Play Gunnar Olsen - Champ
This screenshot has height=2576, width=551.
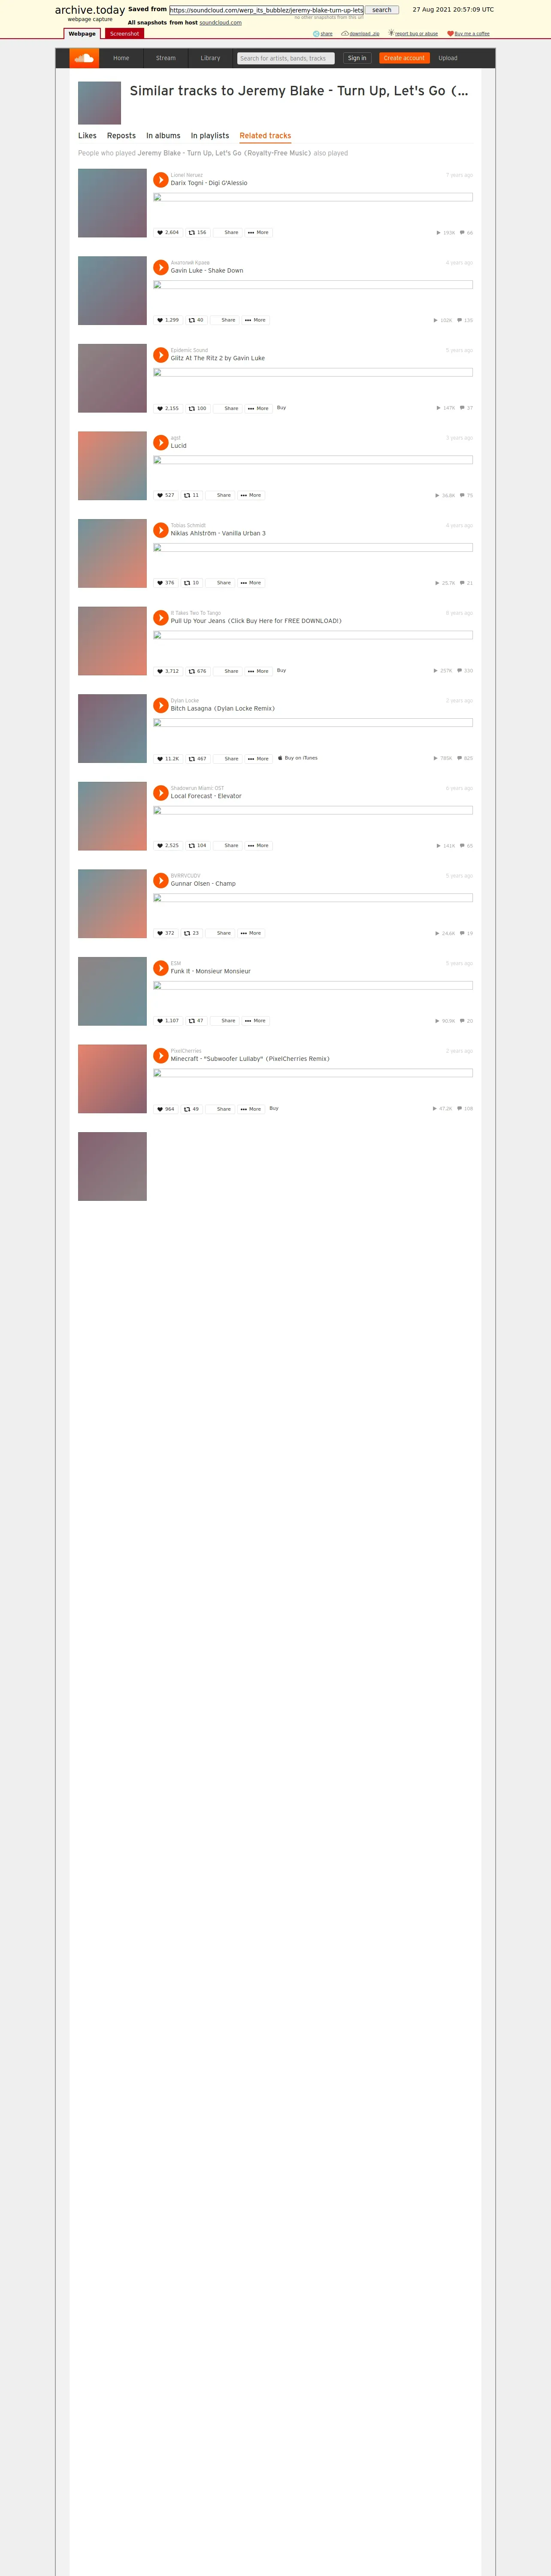pos(161,880)
